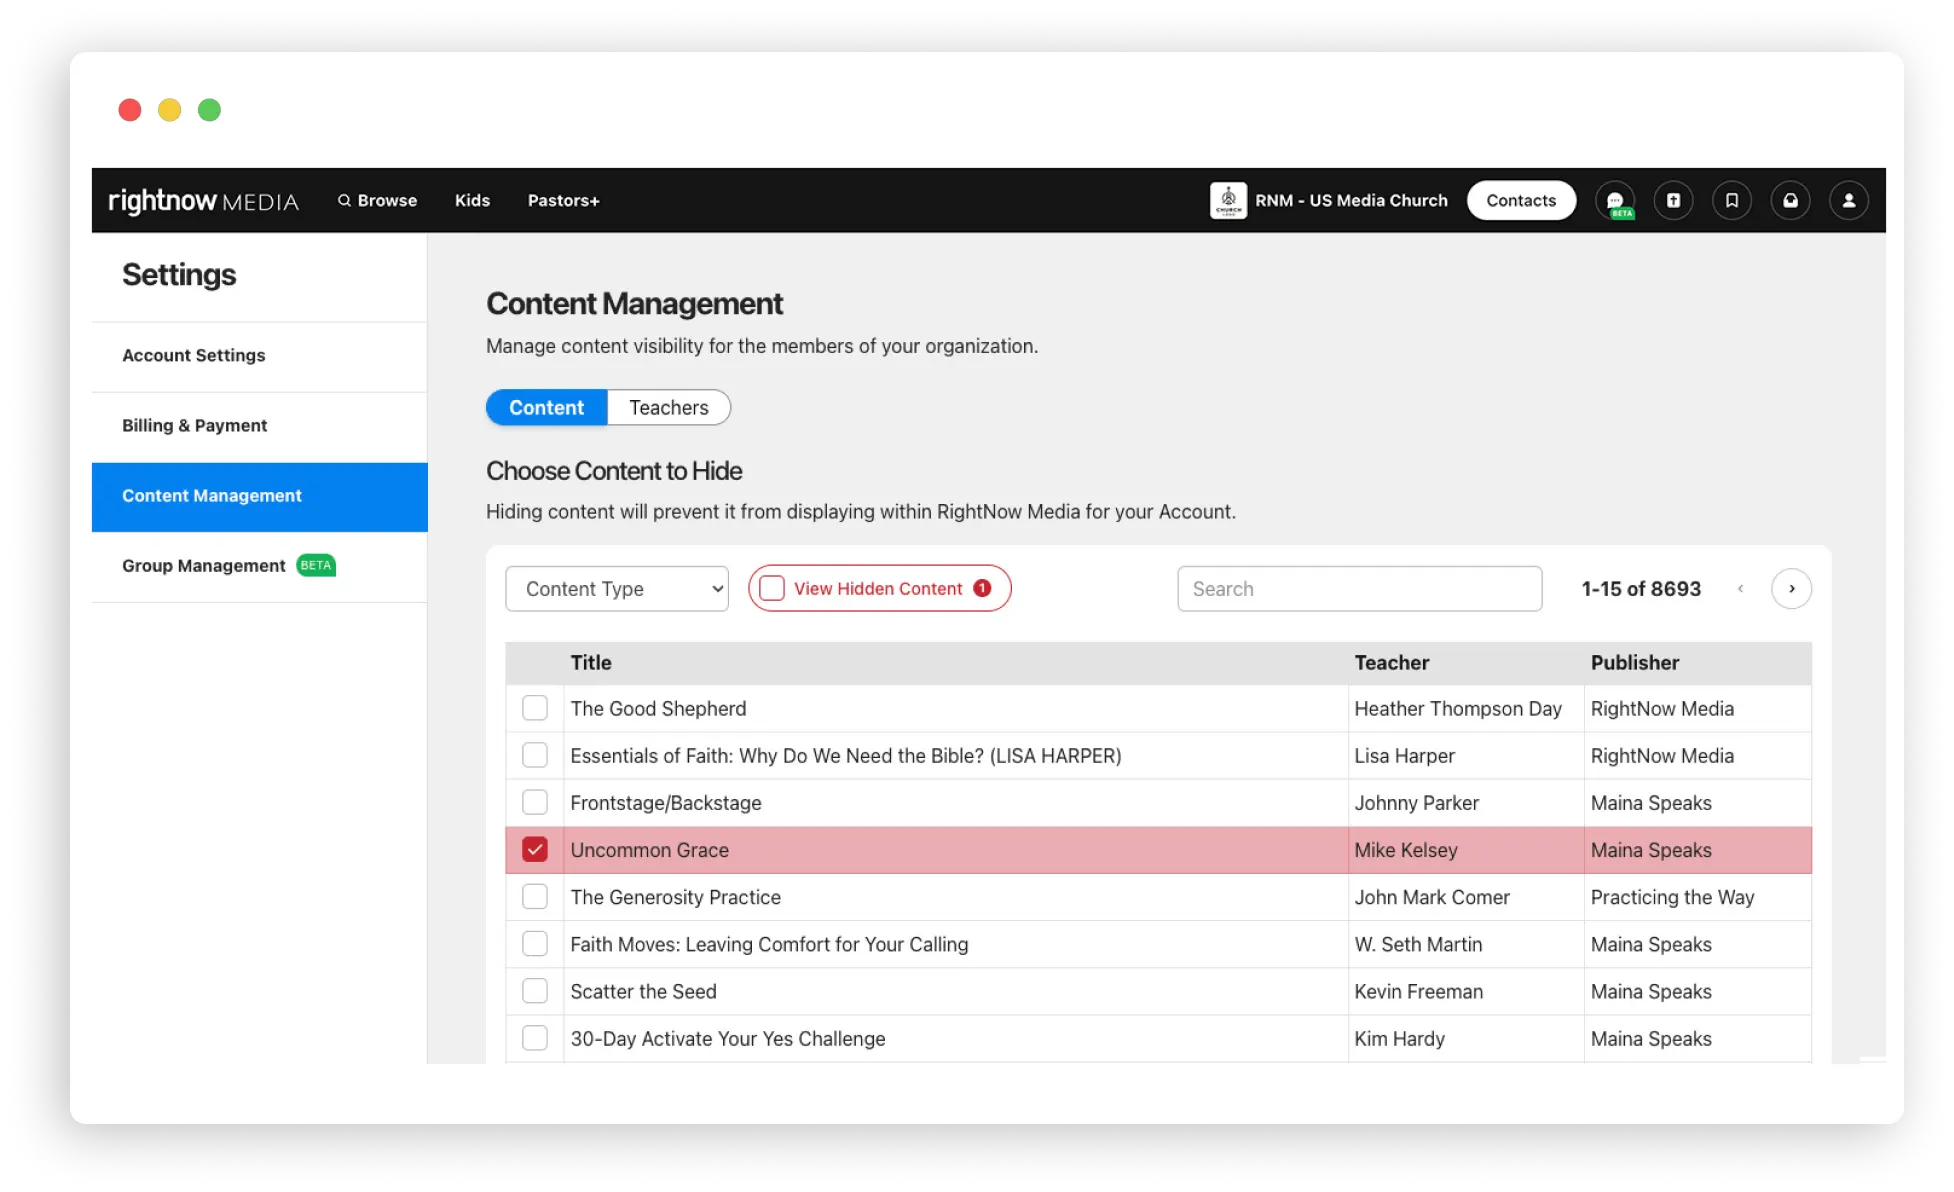This screenshot has width=1954, height=1192.
Task: Open the chat BETA icon in header
Action: point(1615,200)
